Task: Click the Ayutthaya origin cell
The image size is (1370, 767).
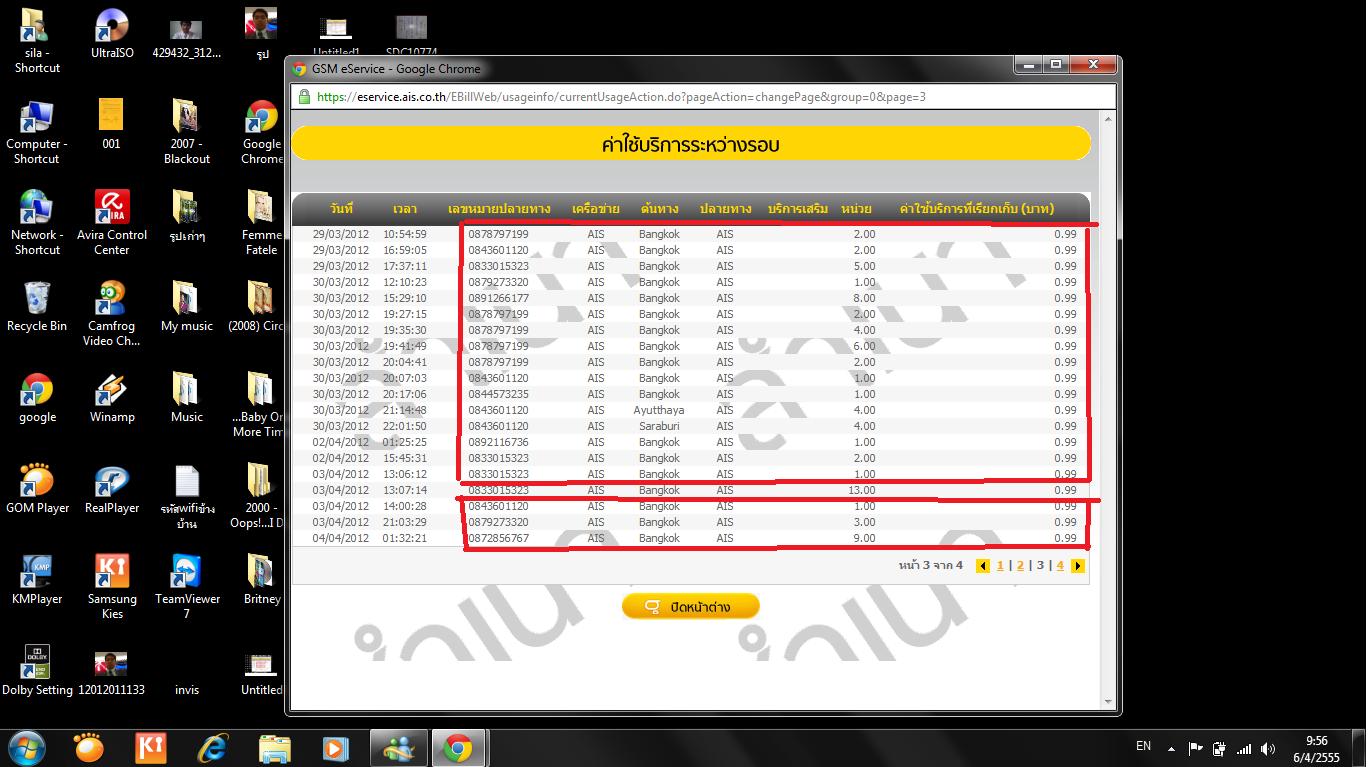Action: coord(659,410)
